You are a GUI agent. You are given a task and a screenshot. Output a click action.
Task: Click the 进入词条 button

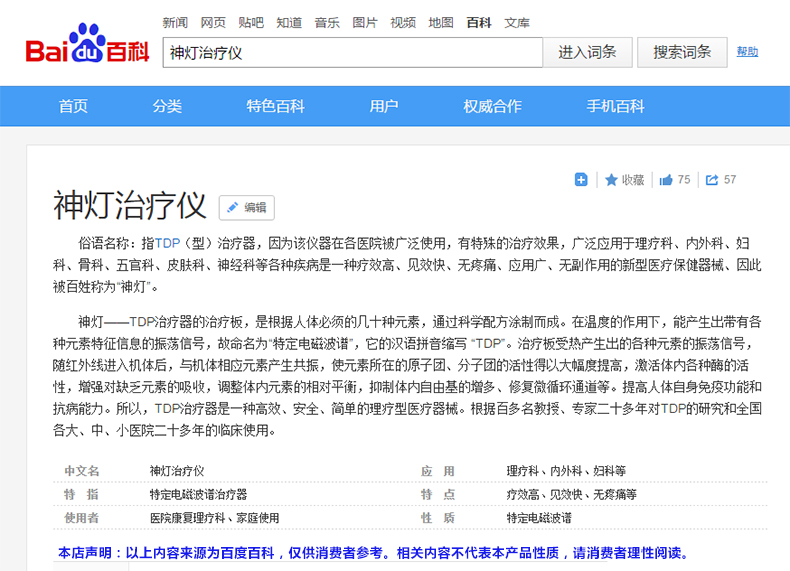(587, 52)
